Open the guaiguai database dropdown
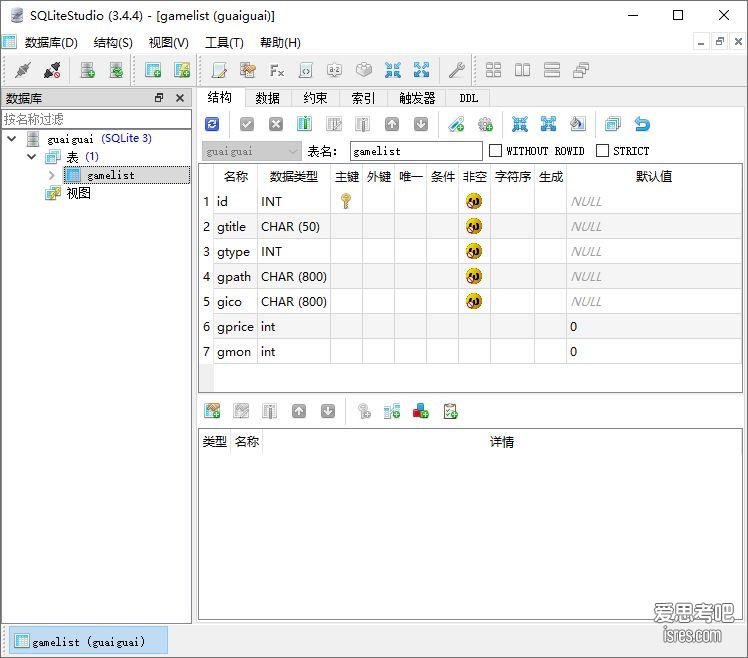Viewport: 748px width, 658px height. (251, 151)
